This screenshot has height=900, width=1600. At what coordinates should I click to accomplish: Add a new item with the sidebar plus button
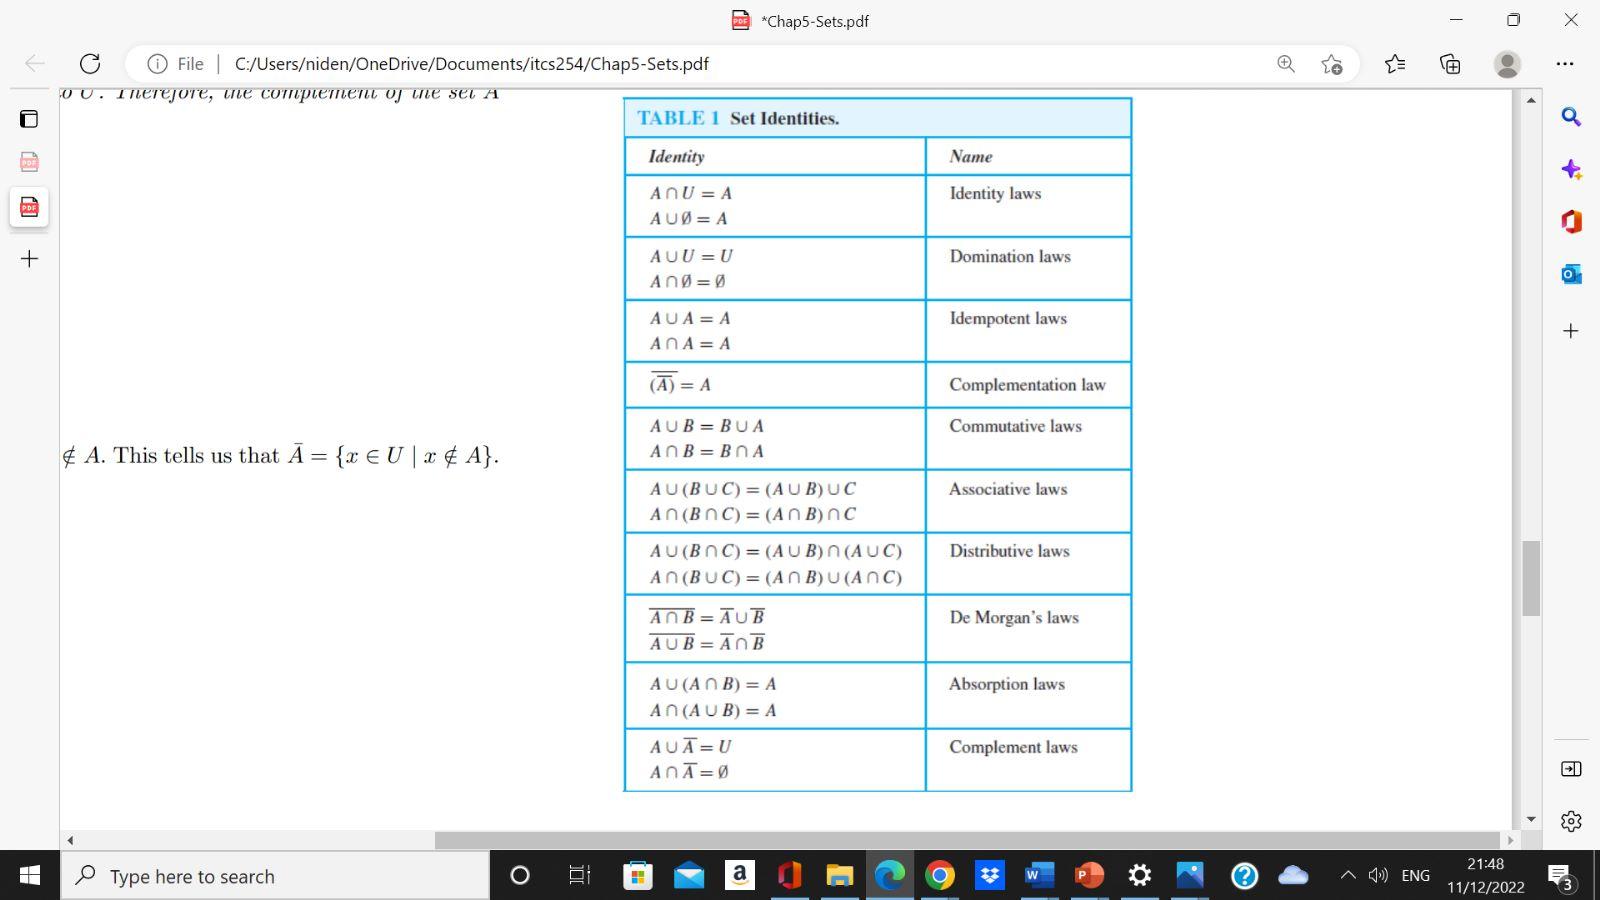pyautogui.click(x=1570, y=330)
